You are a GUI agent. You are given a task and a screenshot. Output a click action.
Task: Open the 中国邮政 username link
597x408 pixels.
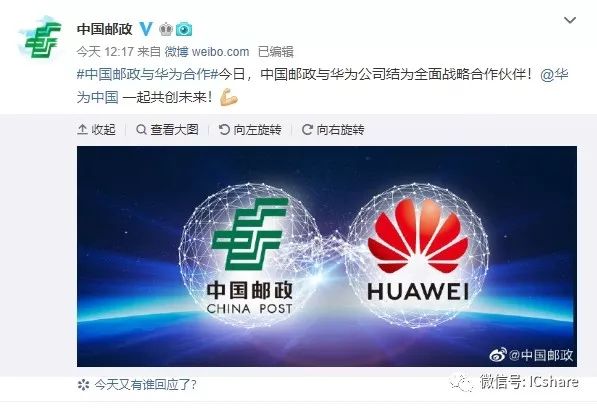105,29
